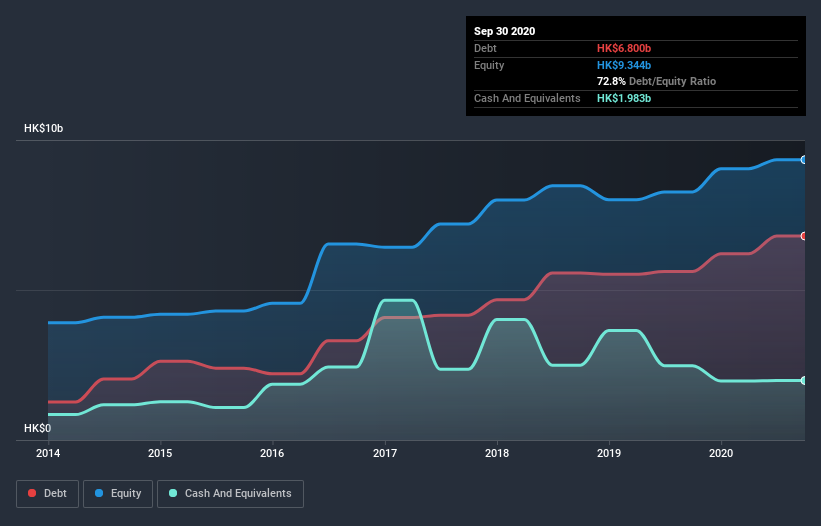
Task: Click the HK$10b y-axis label
Action: point(43,128)
